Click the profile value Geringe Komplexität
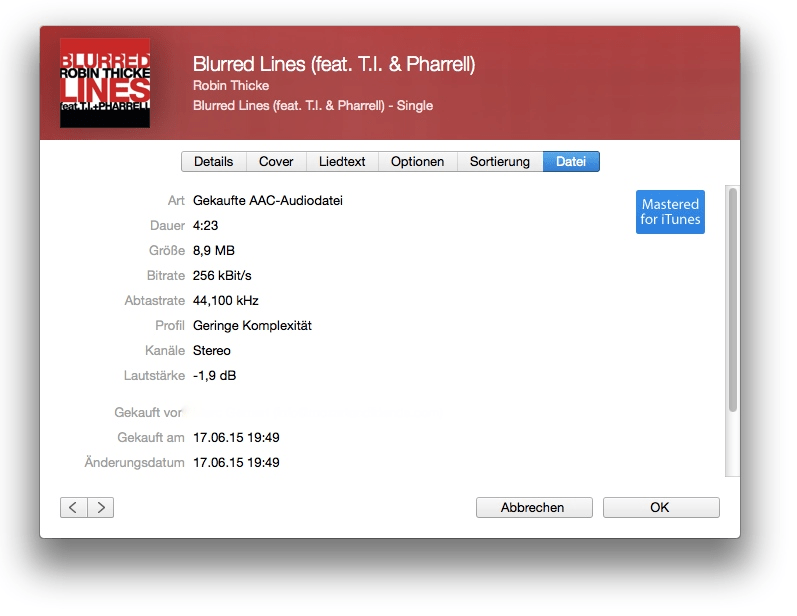 [252, 325]
